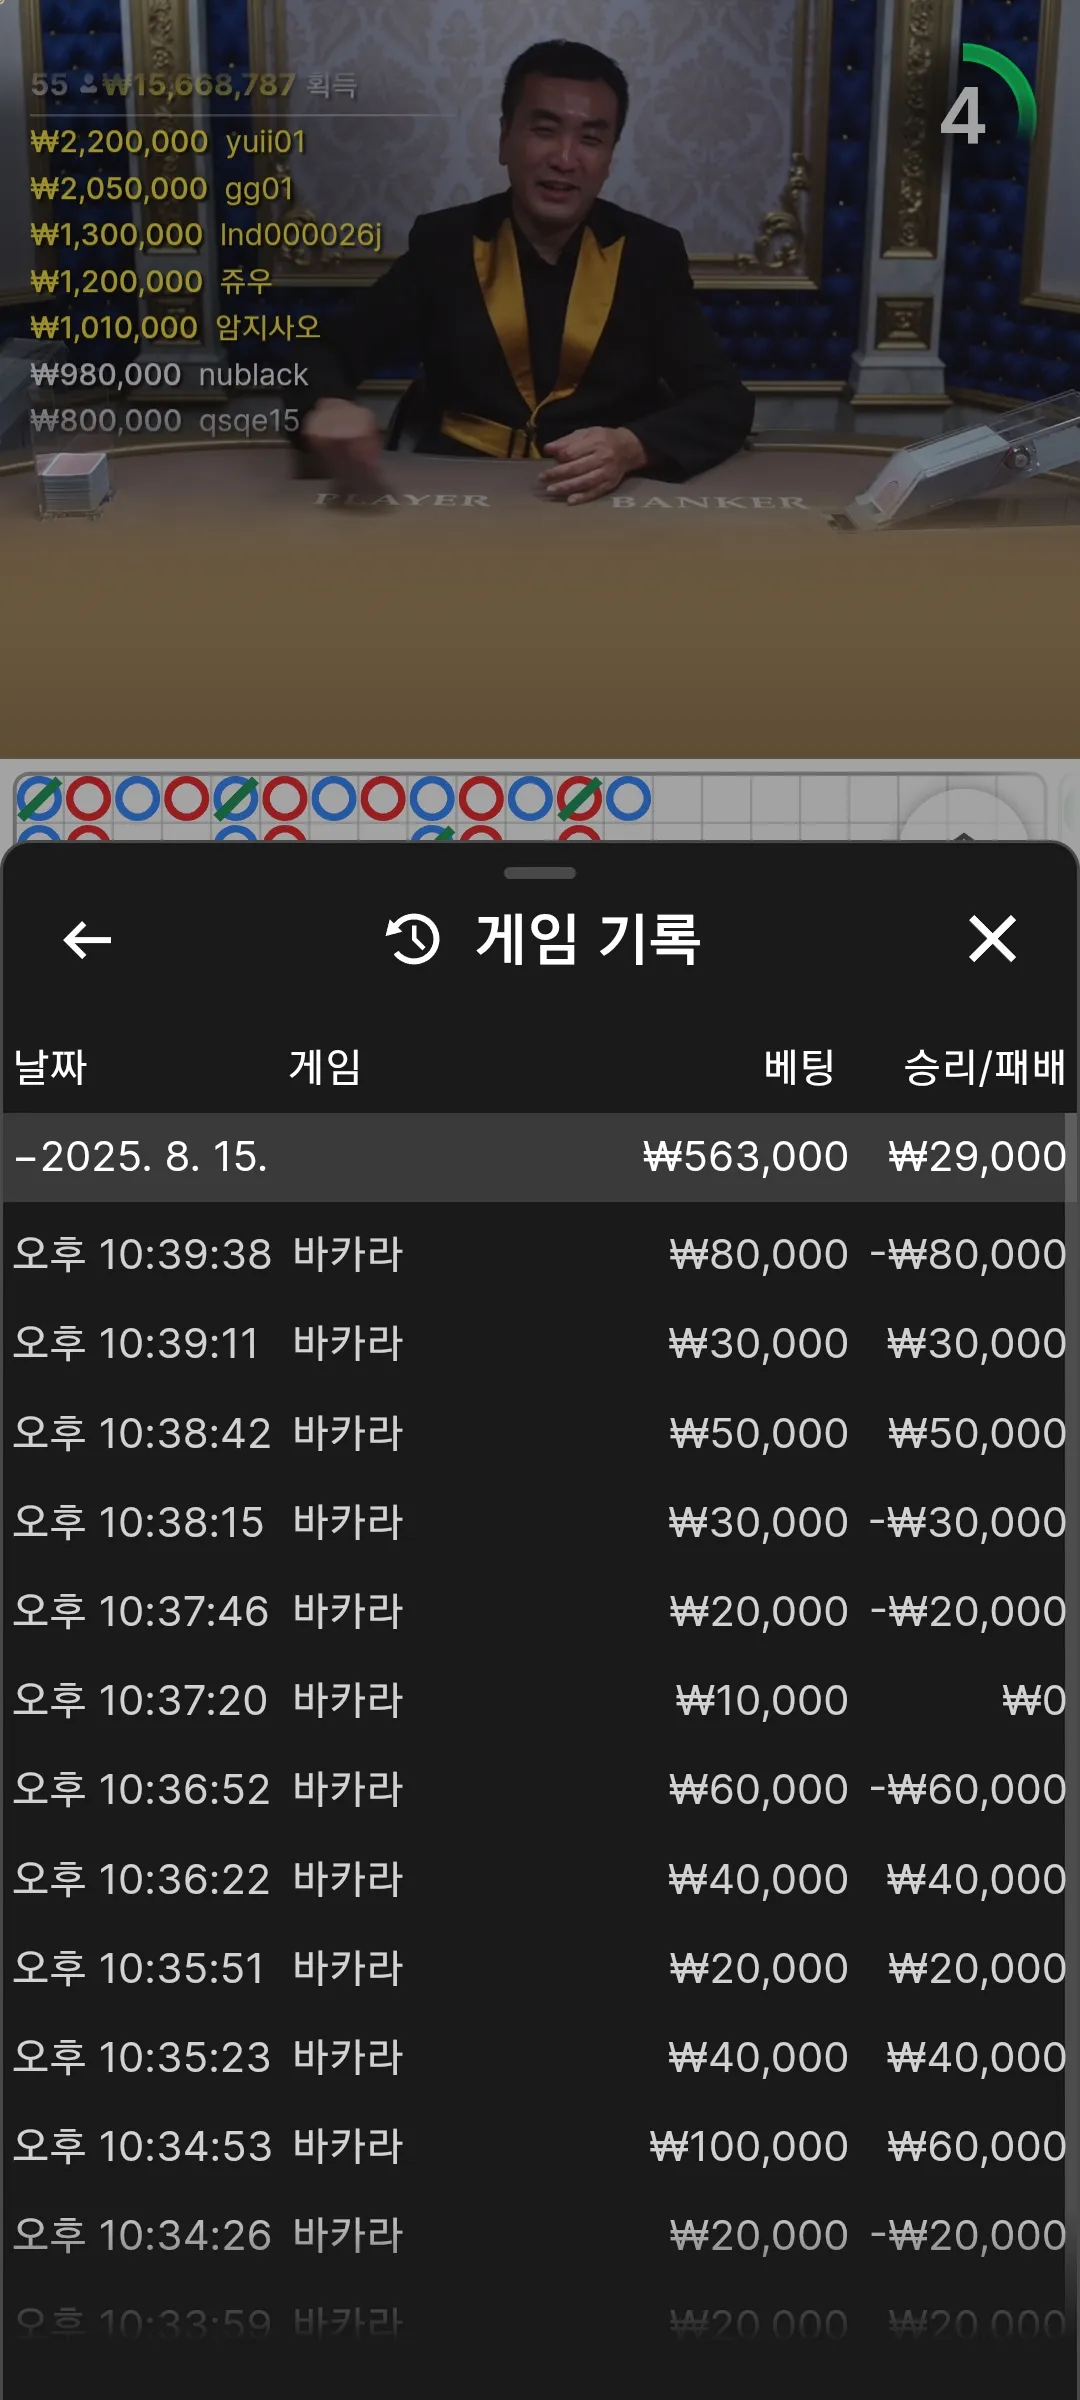Expand the roadmap with the round chevron button
The width and height of the screenshot is (1080, 2400).
pos(963,818)
